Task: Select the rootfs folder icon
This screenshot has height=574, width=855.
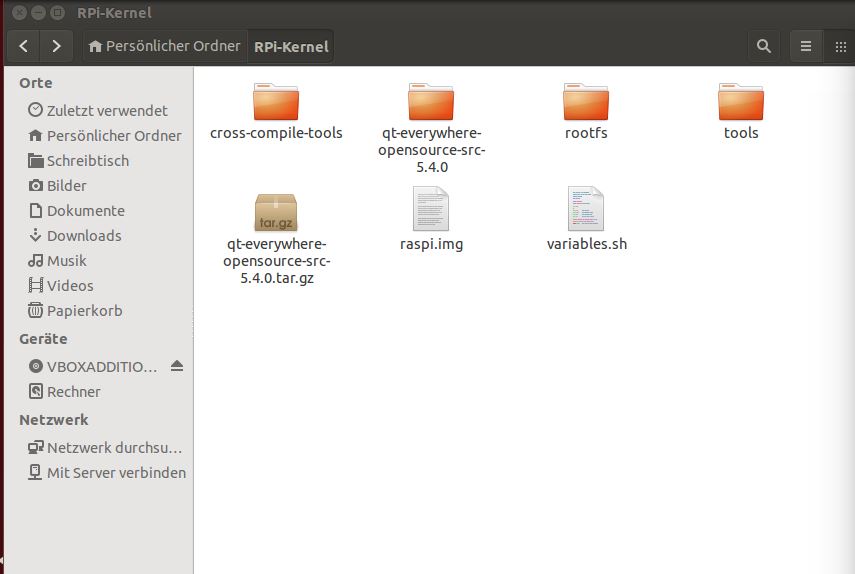Action: 586,101
